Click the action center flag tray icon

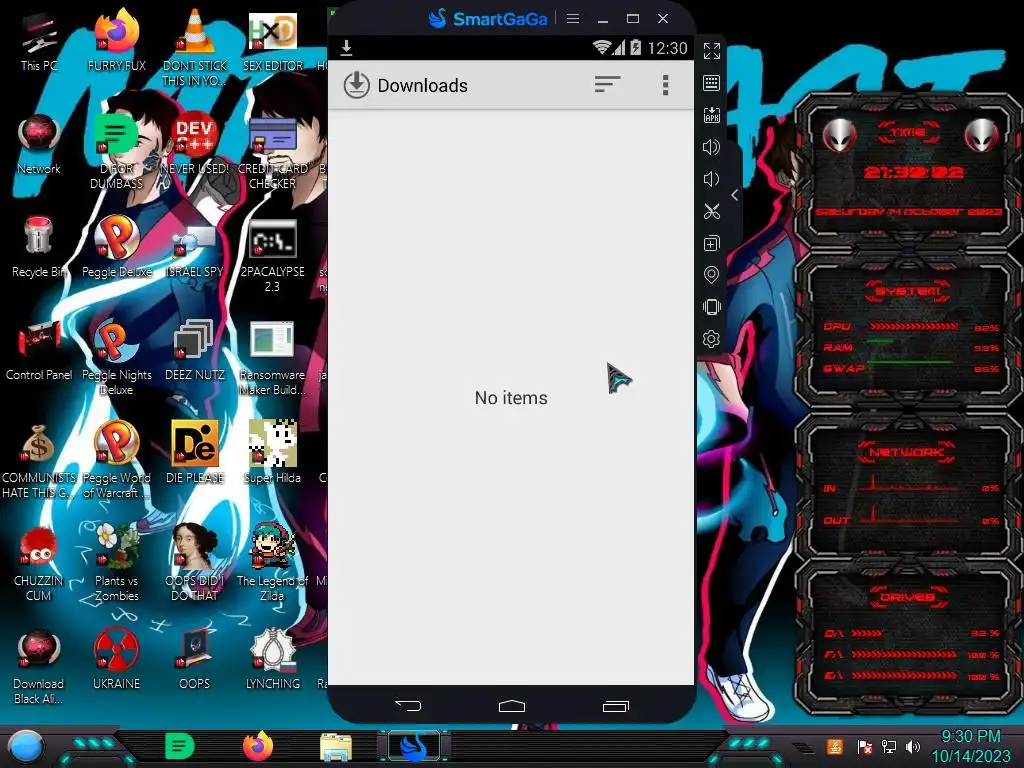point(864,746)
